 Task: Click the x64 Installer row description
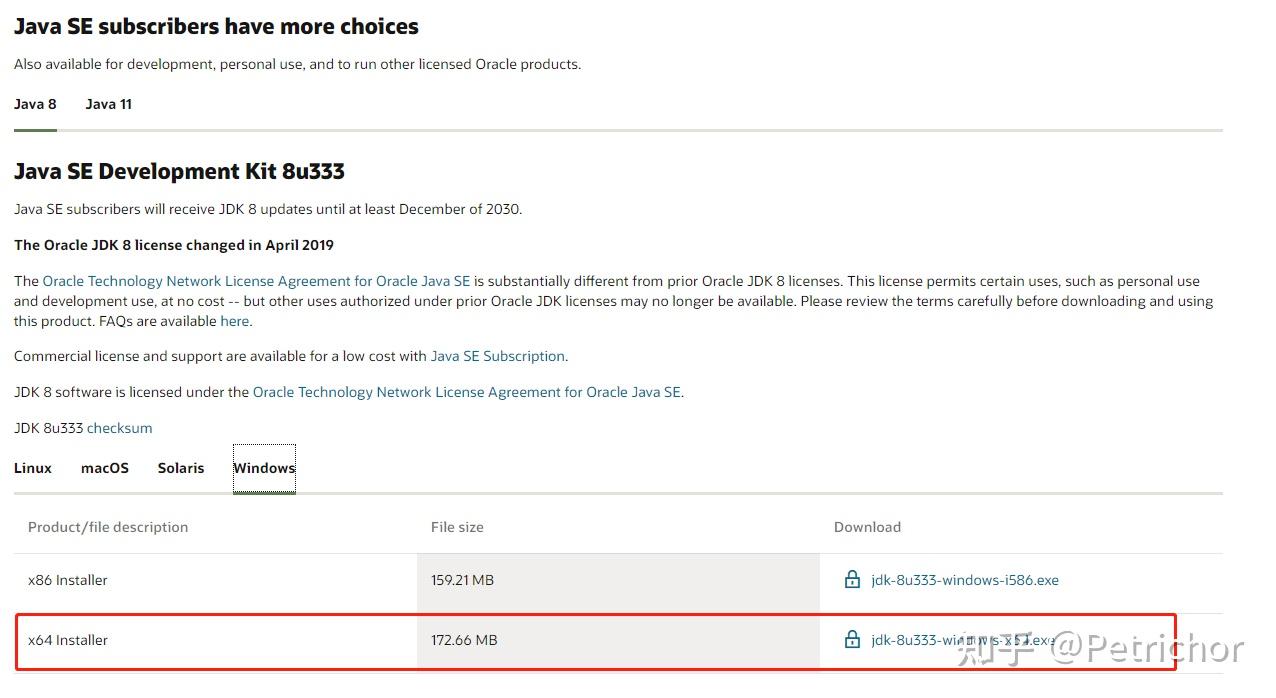(68, 640)
